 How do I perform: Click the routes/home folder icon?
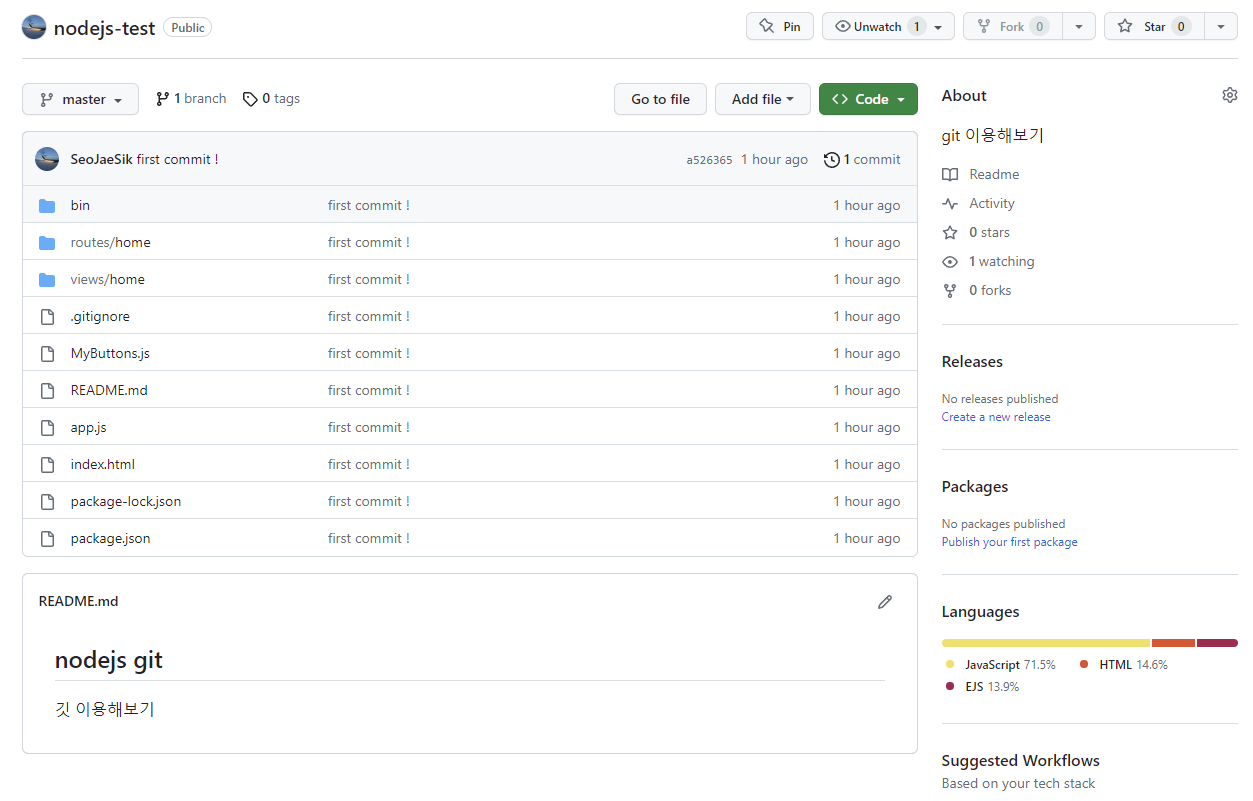click(47, 242)
